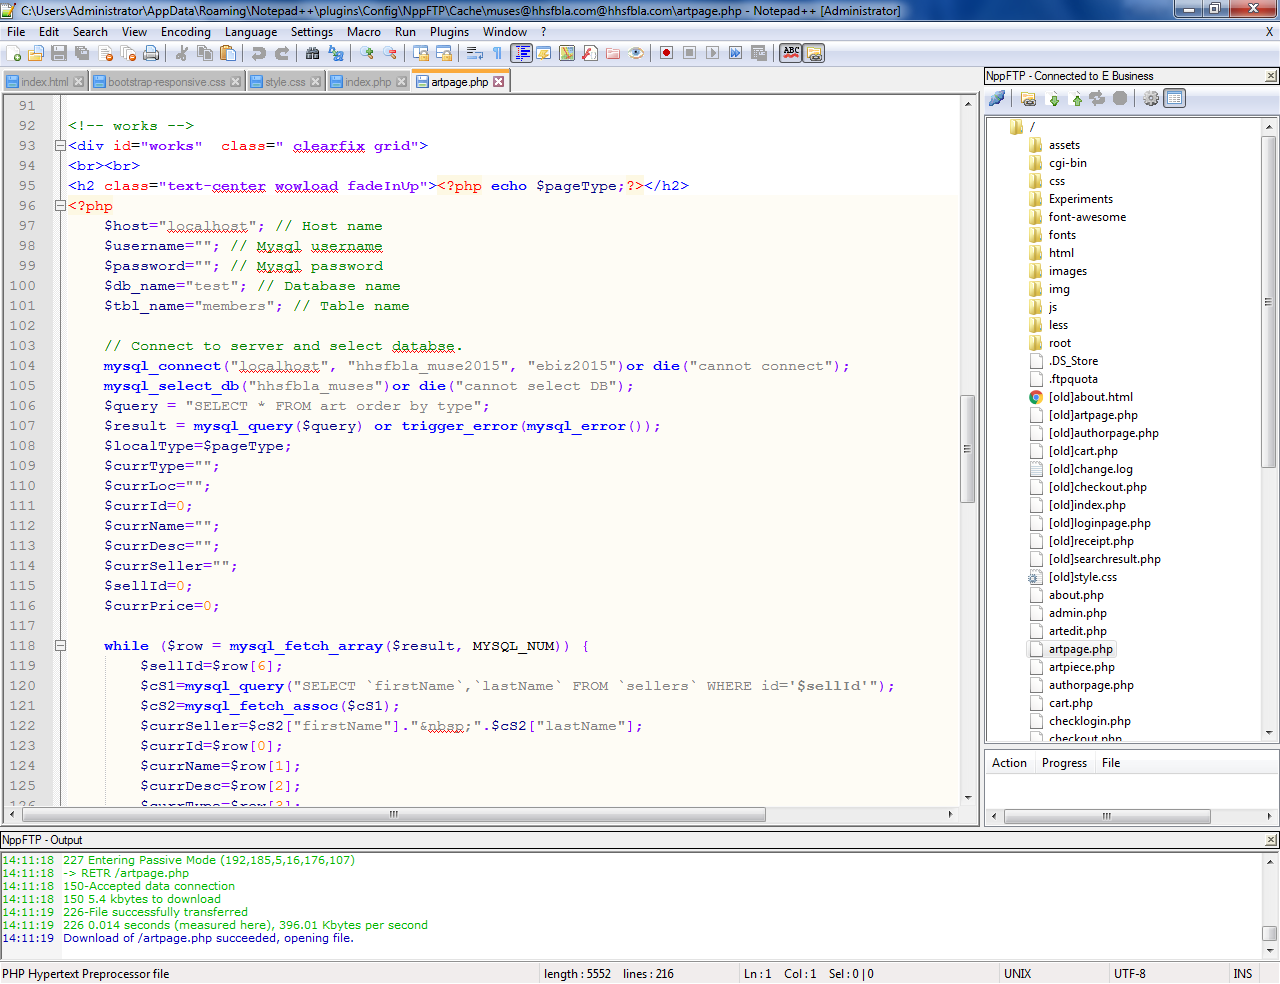Image resolution: width=1280 pixels, height=984 pixels.
Task: Collapse the while loop fold at line 118
Action: click(x=60, y=646)
